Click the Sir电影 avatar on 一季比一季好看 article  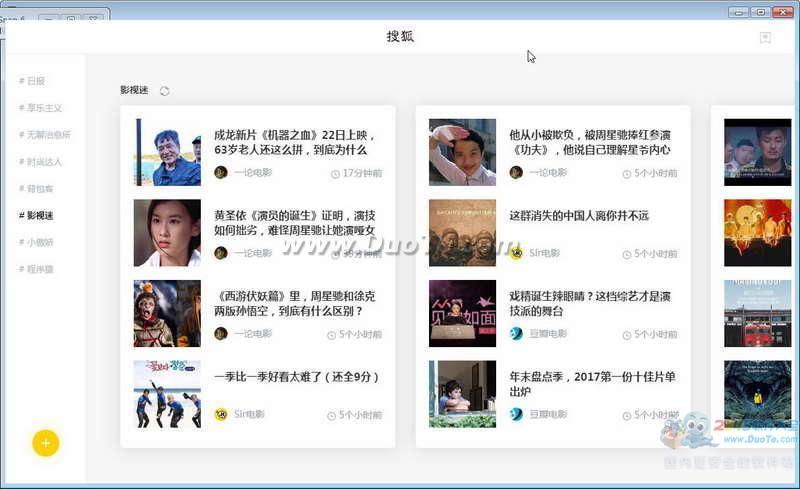tap(221, 414)
